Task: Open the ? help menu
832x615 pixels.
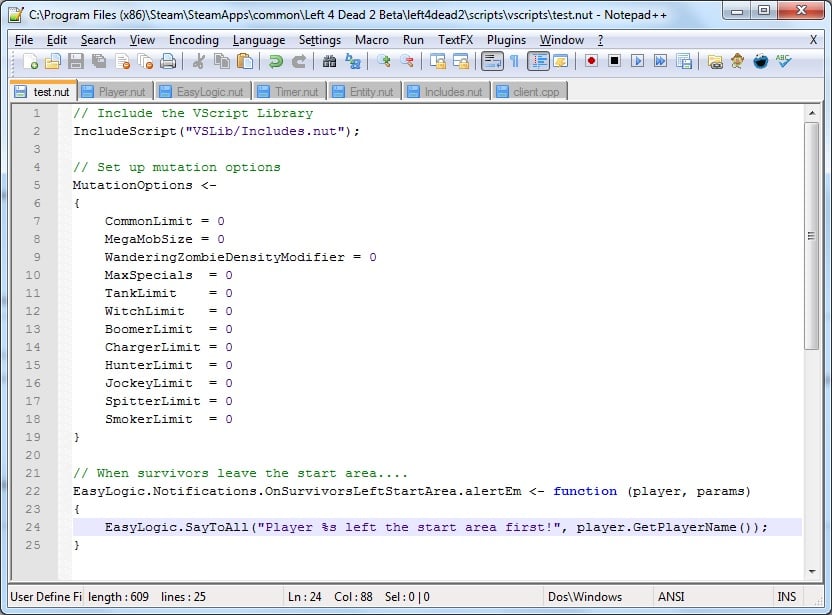Action: 600,40
